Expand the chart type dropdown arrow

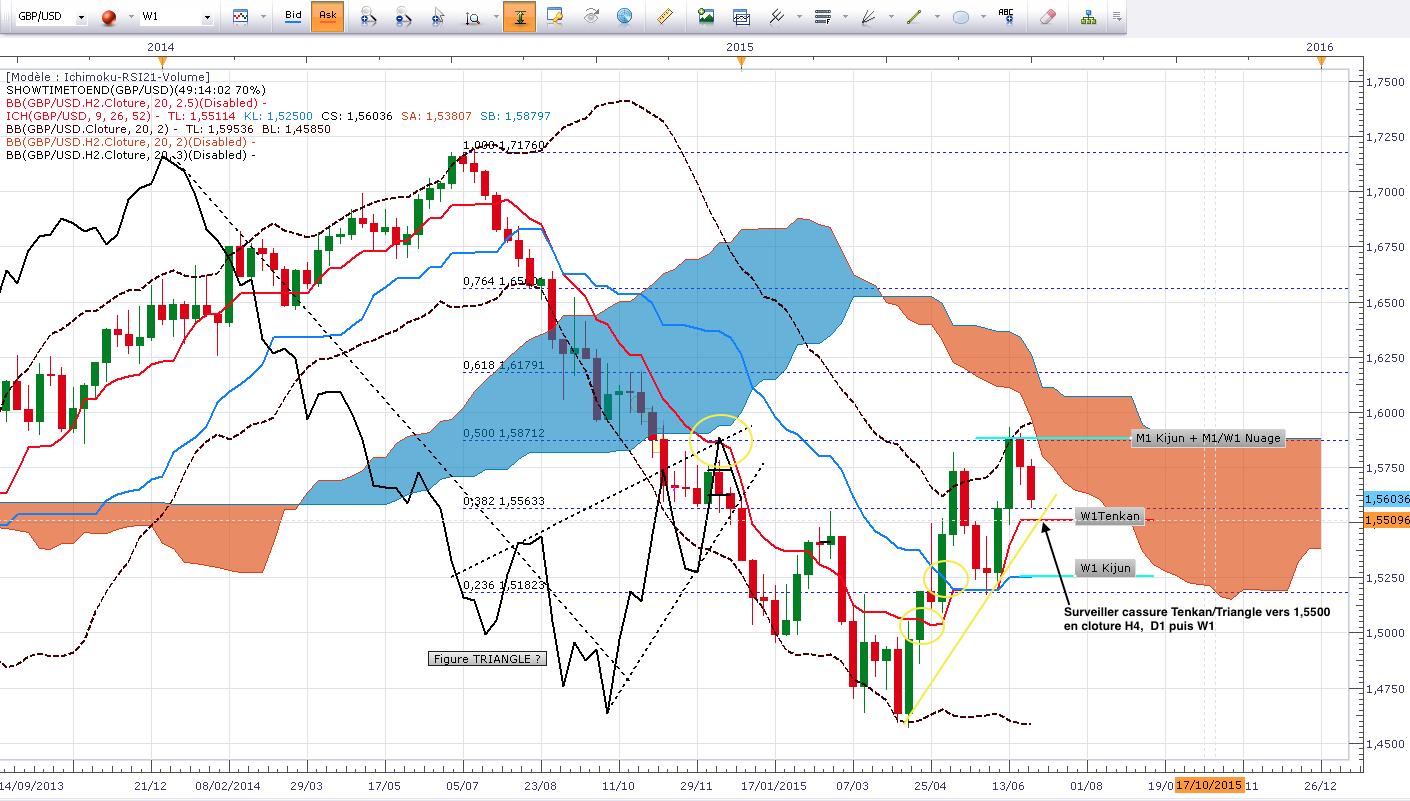[x=262, y=17]
